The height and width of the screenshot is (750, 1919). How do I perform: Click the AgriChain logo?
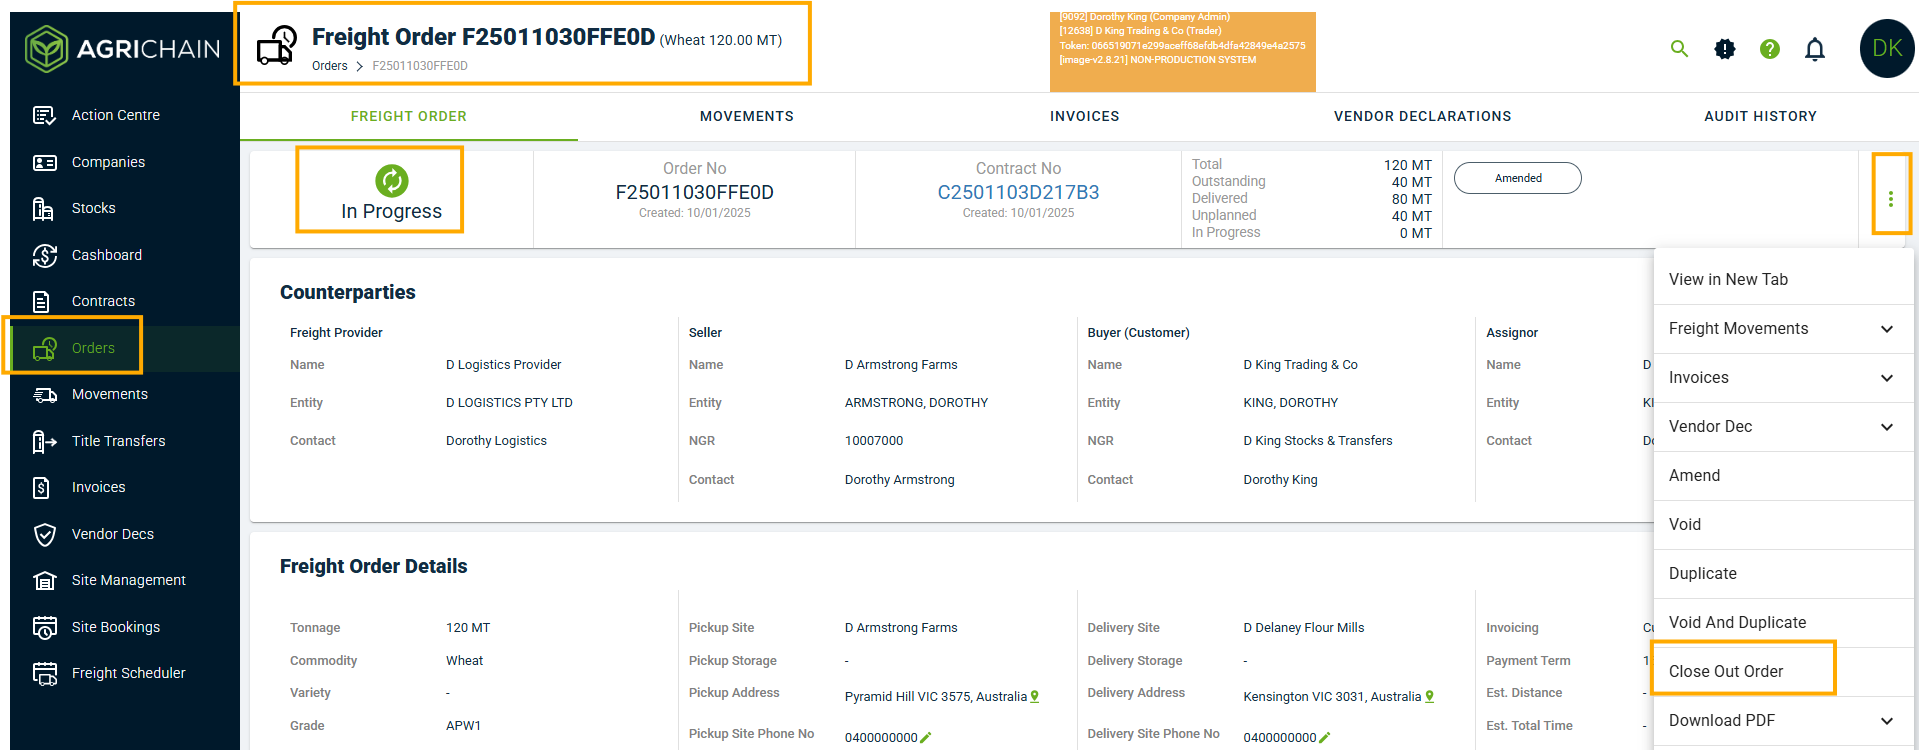click(123, 49)
